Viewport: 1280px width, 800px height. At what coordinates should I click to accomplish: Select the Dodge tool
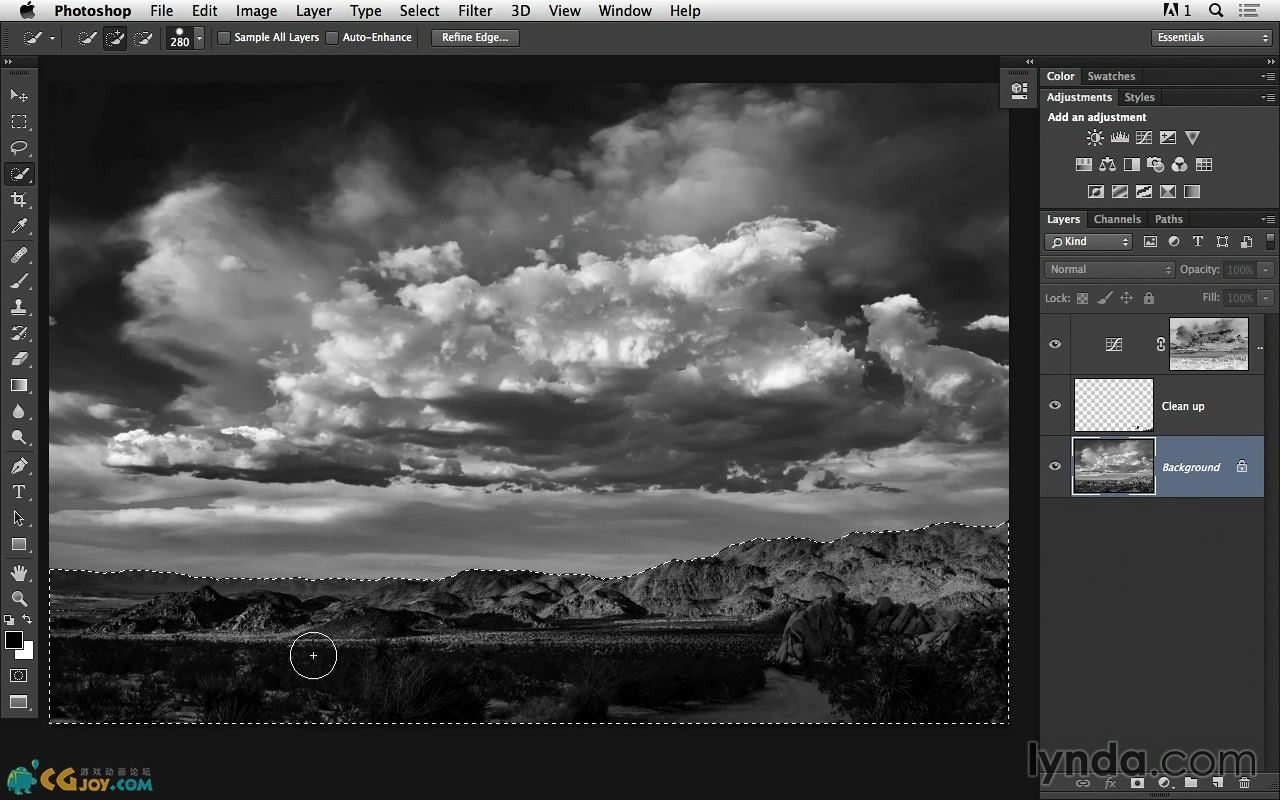[x=19, y=437]
